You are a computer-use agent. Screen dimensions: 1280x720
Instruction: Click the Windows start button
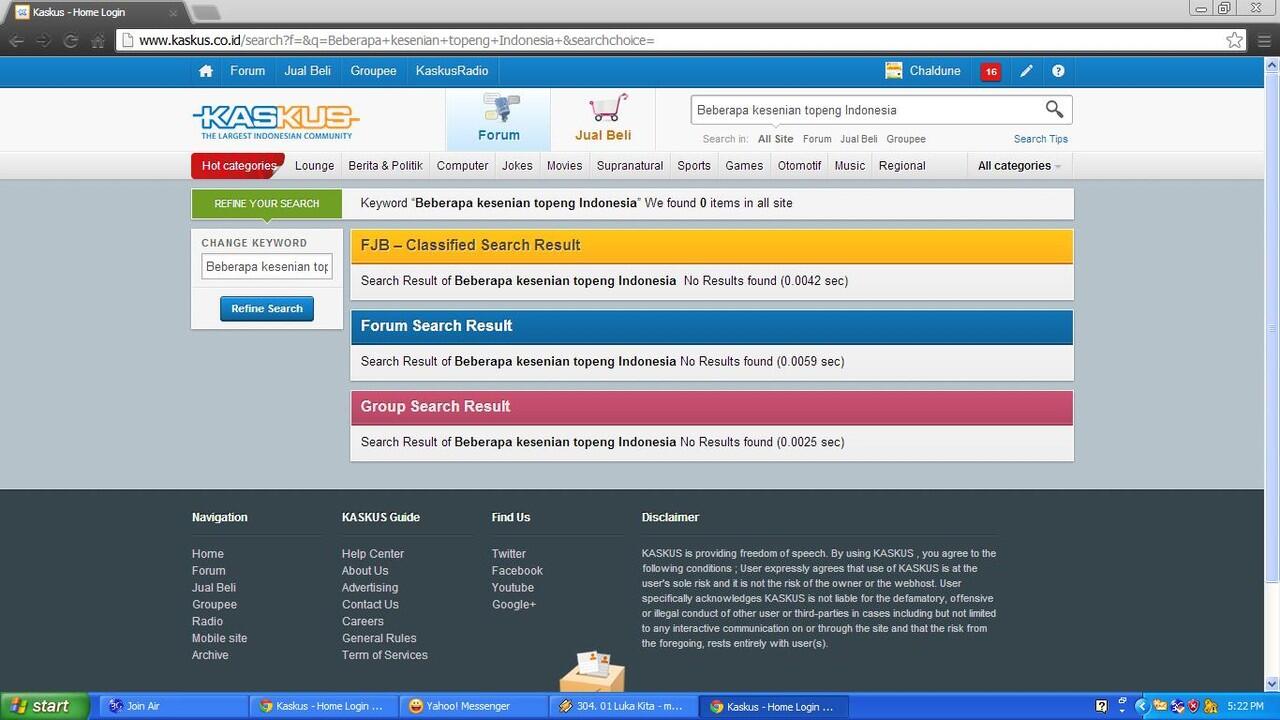click(x=45, y=706)
